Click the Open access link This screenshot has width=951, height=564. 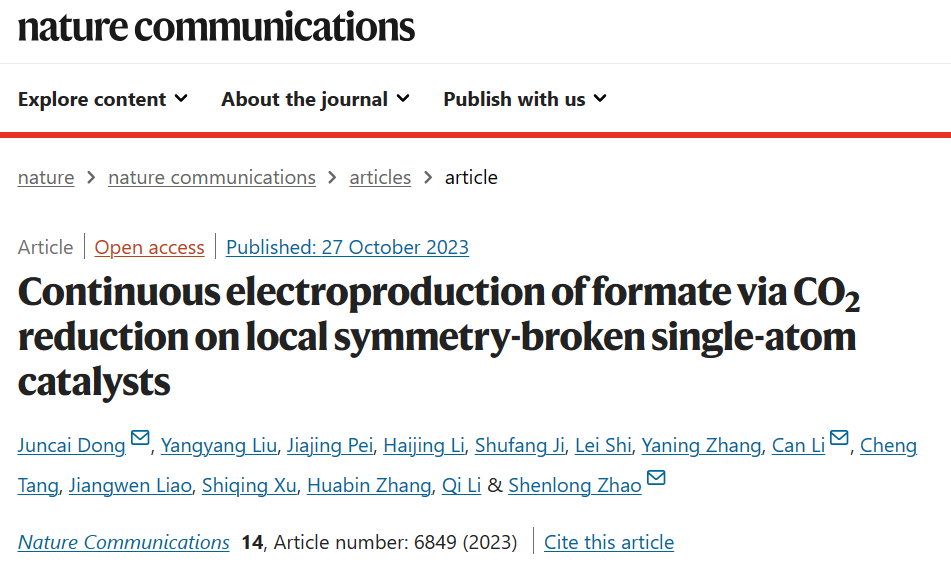149,247
